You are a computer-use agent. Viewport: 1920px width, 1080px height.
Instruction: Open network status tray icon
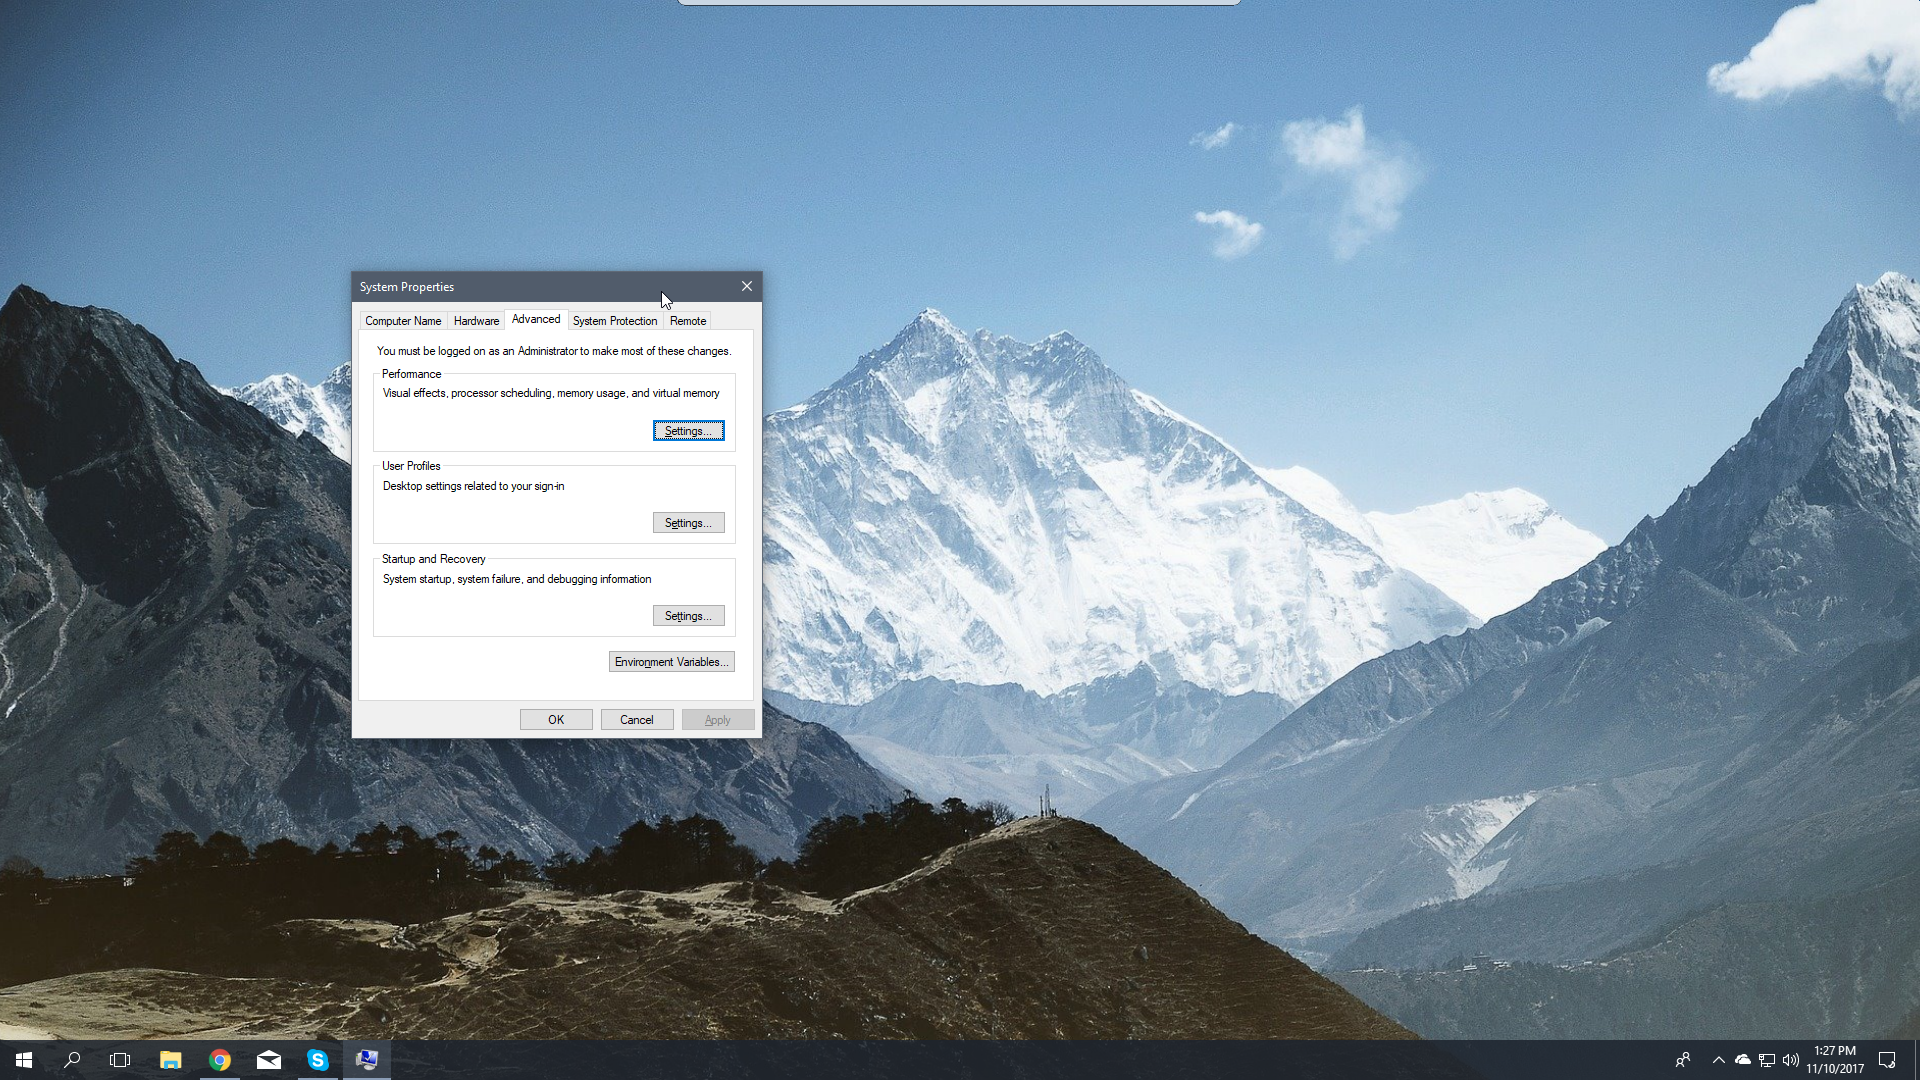[x=1767, y=1060]
